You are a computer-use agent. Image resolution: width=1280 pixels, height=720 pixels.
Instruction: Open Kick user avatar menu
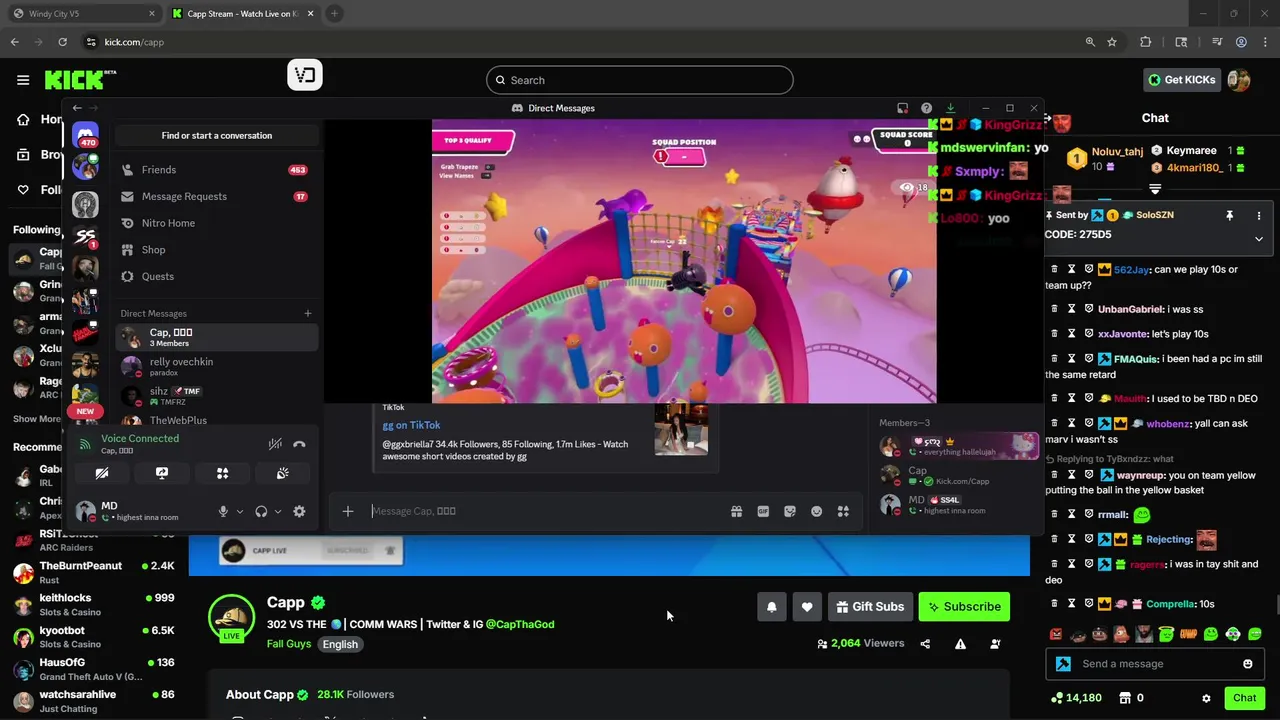pos(1239,80)
